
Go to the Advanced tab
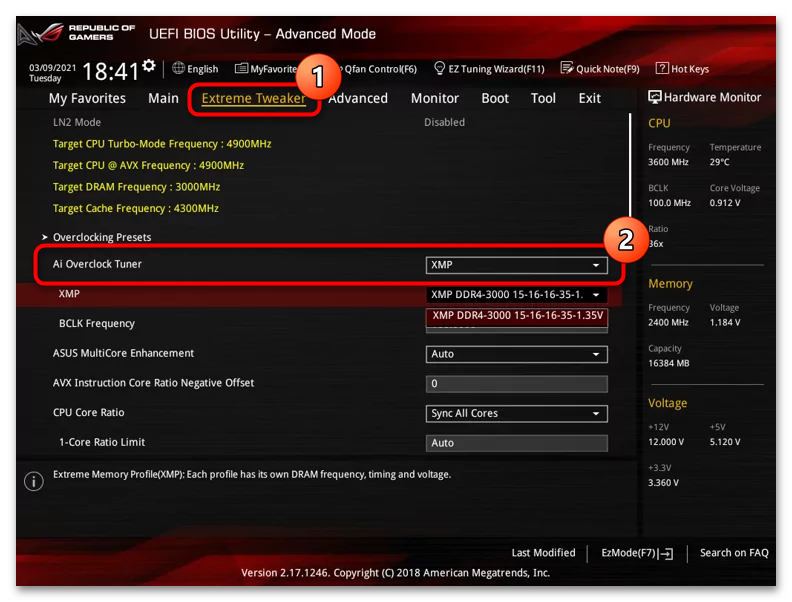coord(358,98)
